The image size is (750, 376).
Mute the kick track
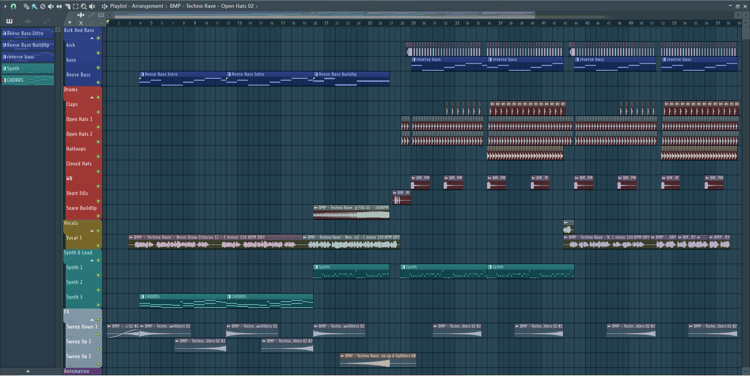tap(99, 53)
